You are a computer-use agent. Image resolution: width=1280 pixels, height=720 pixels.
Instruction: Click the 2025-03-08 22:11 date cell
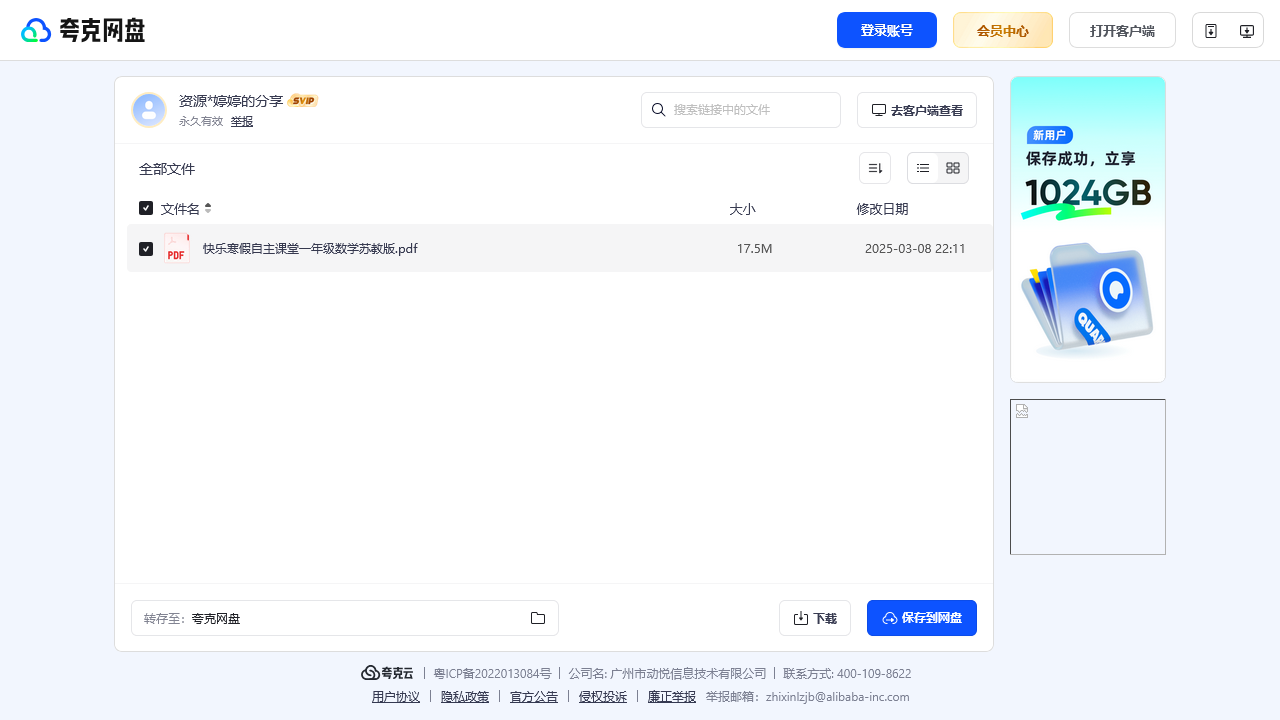[915, 249]
